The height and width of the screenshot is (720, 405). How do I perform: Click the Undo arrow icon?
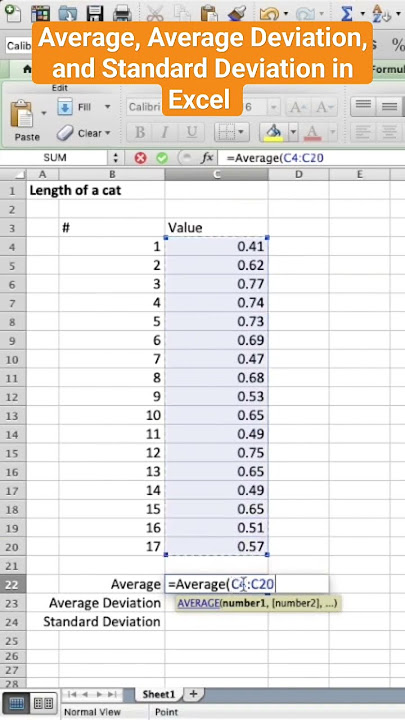pyautogui.click(x=269, y=14)
